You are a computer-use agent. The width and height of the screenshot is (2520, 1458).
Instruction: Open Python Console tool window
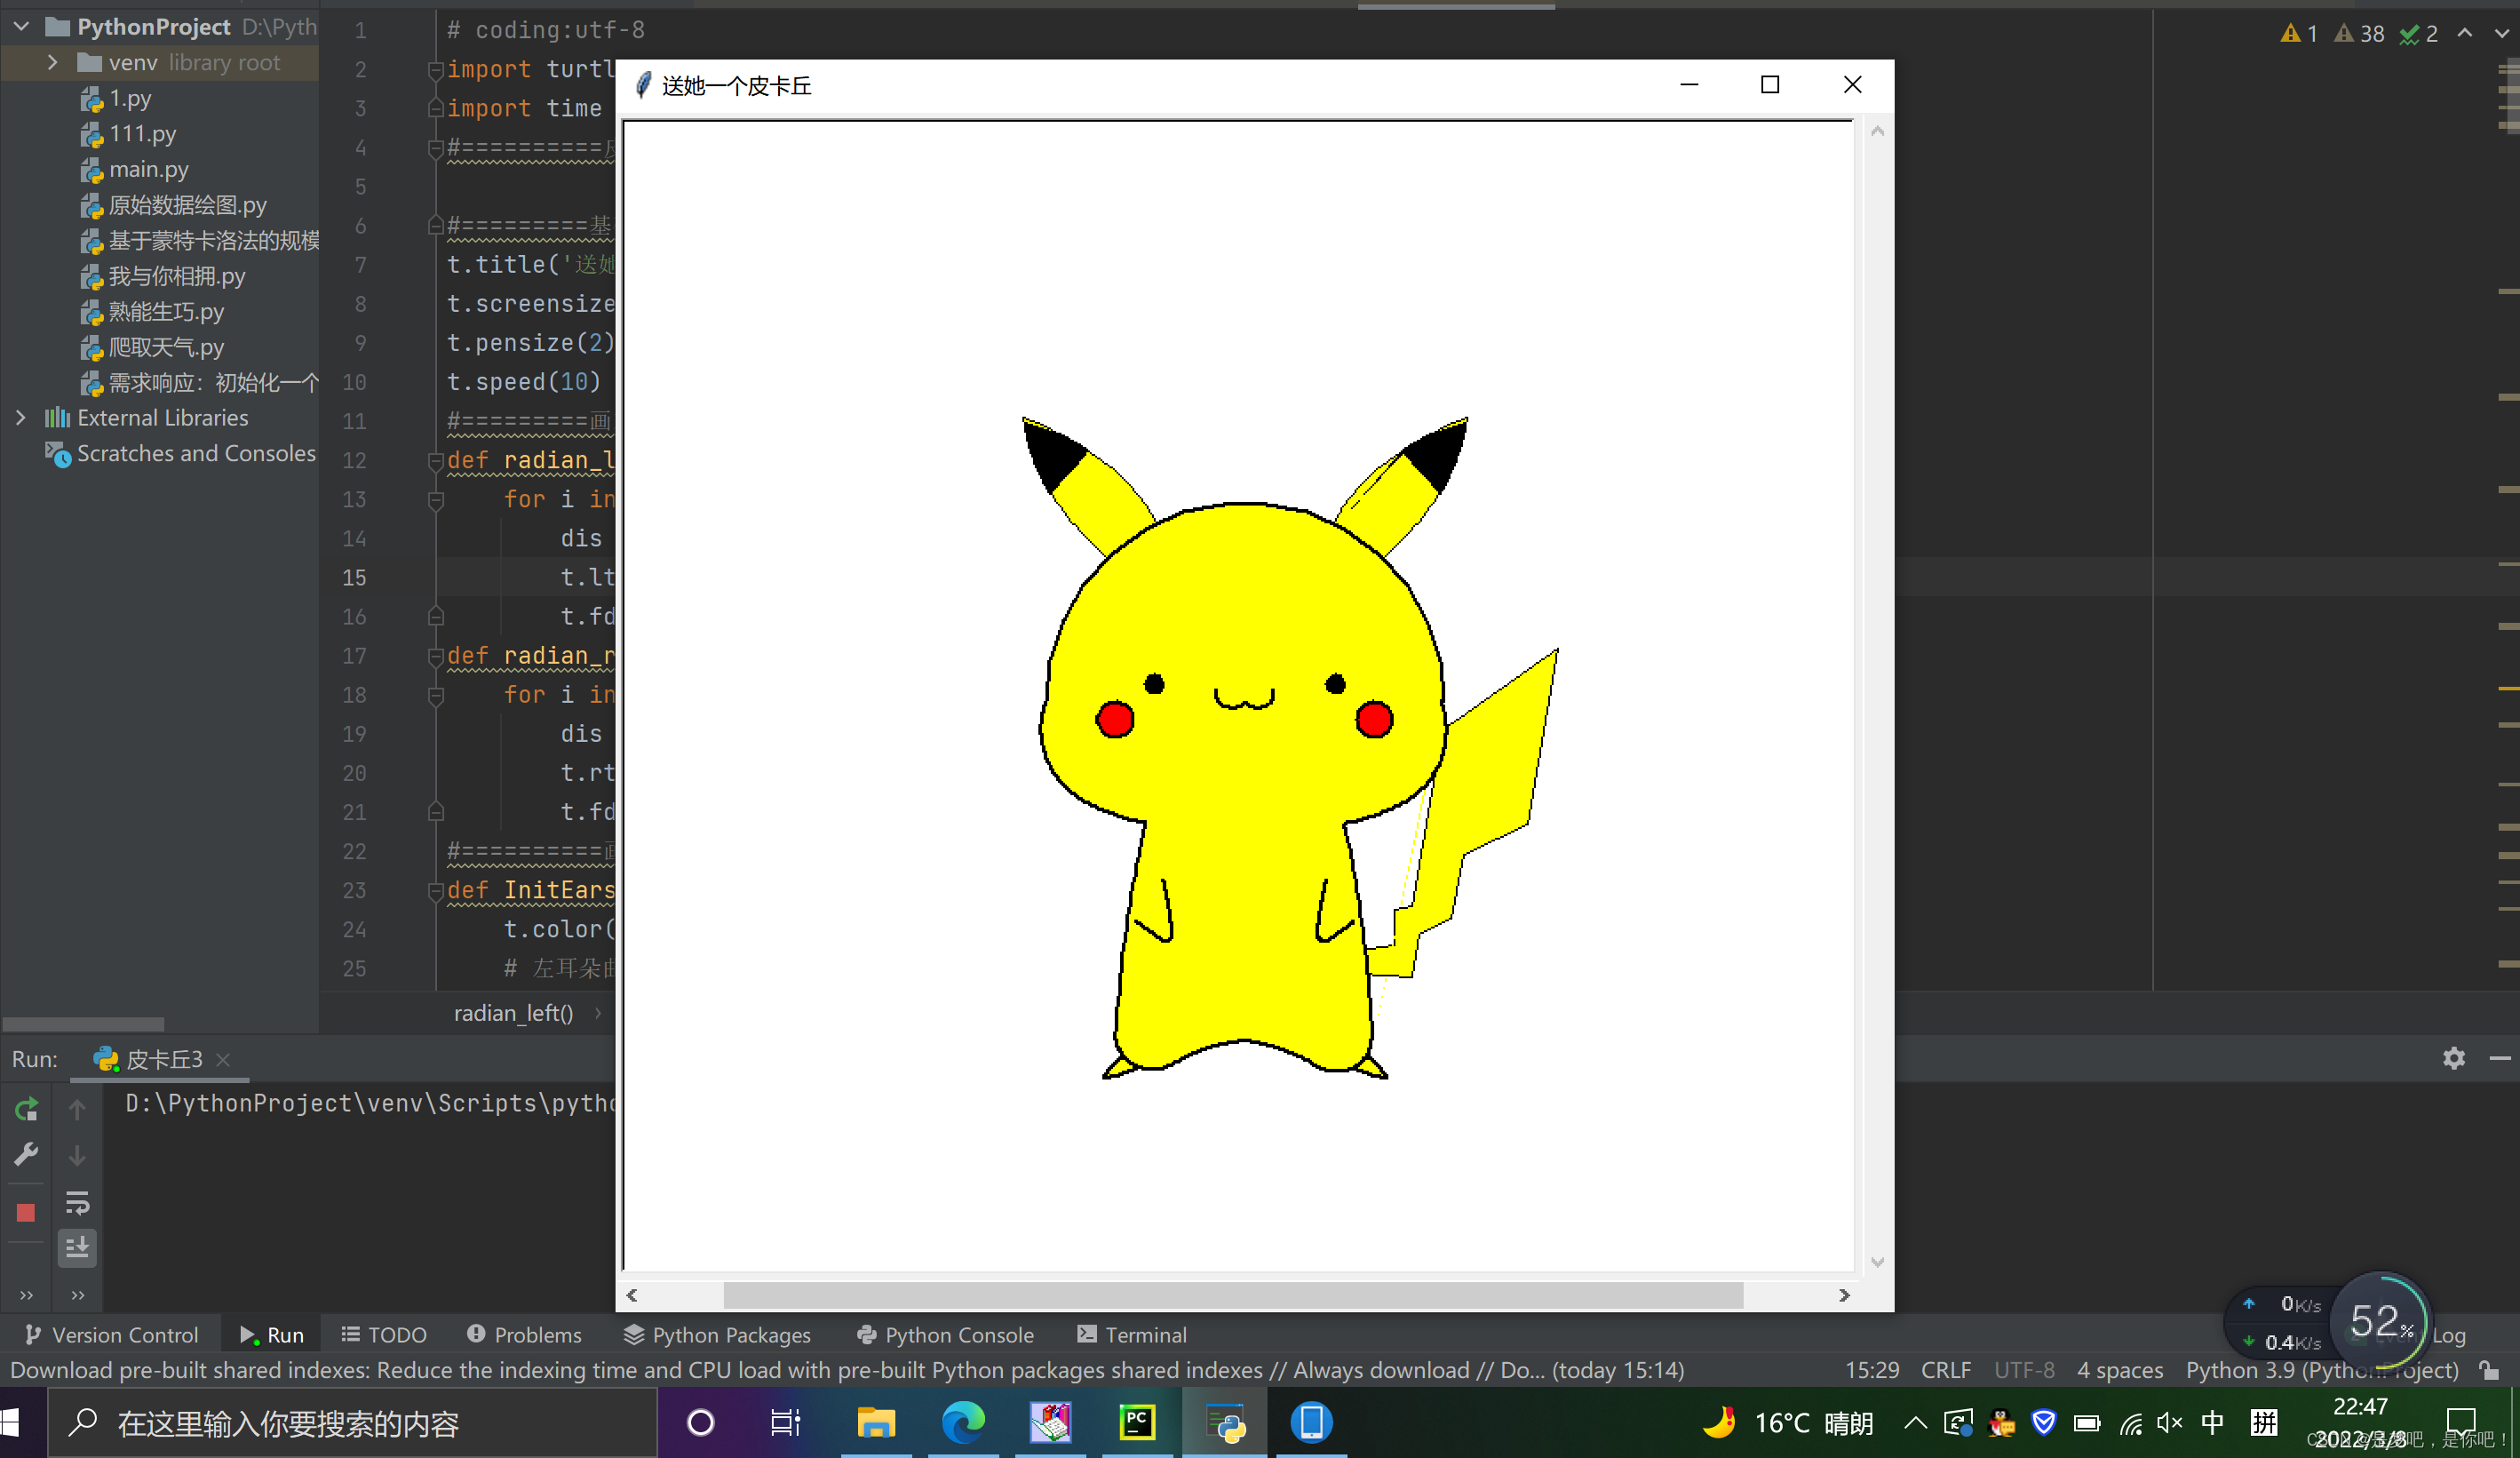click(945, 1335)
